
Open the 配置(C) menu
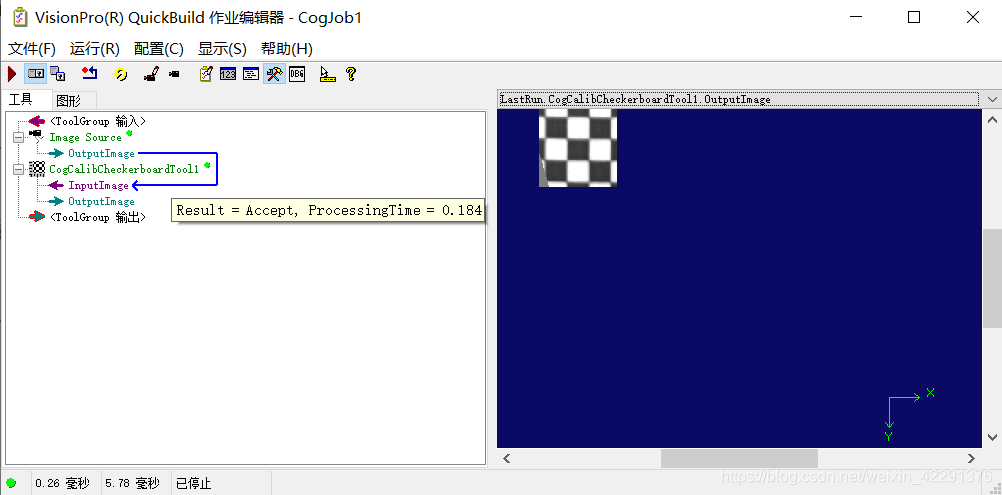pos(158,49)
